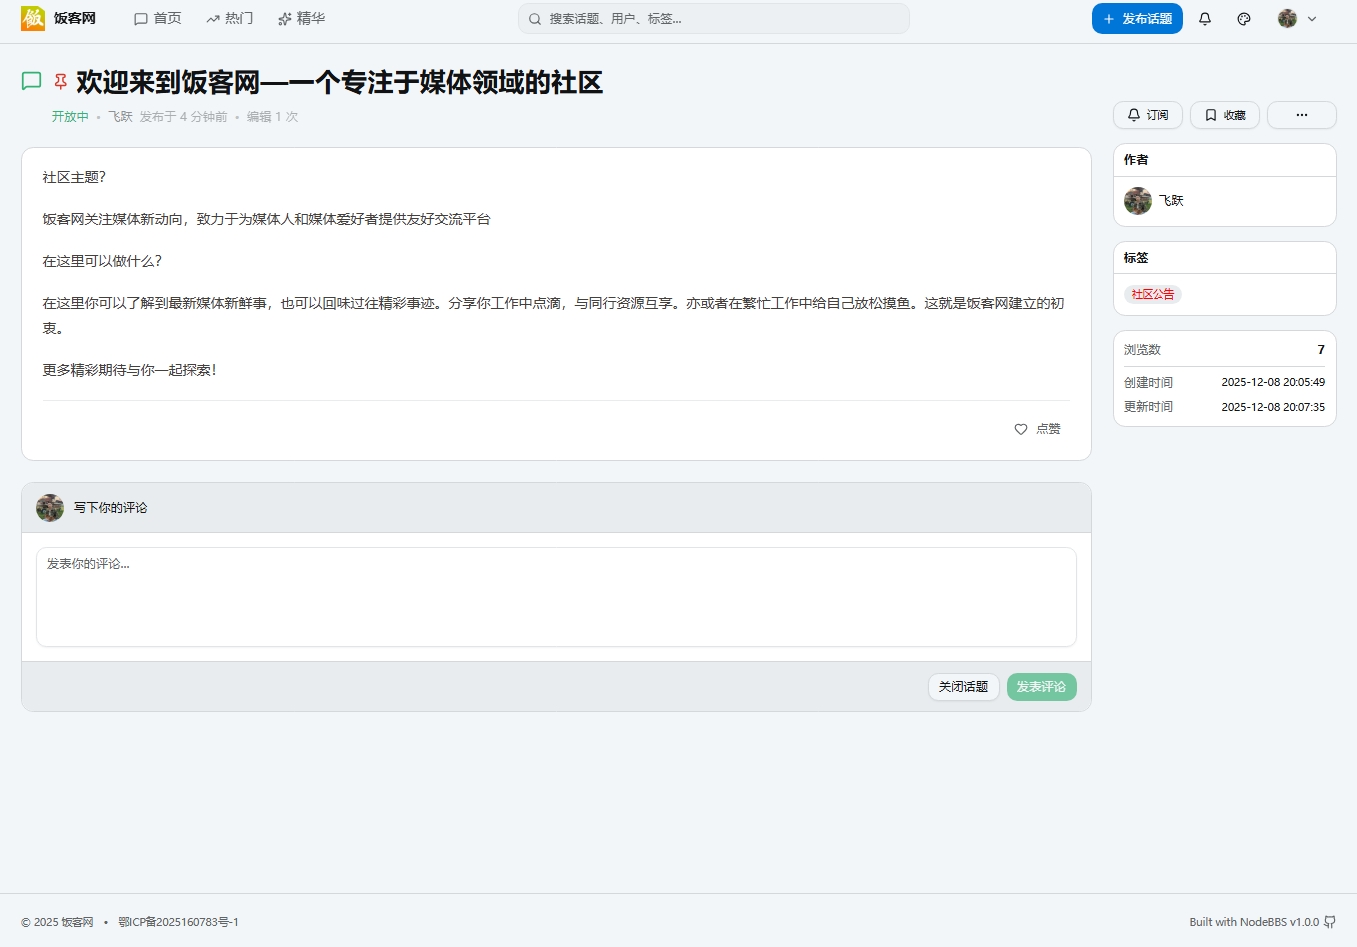Screen dimensions: 1357x947
Task: Open the 精华 featured tab
Action: 301,19
